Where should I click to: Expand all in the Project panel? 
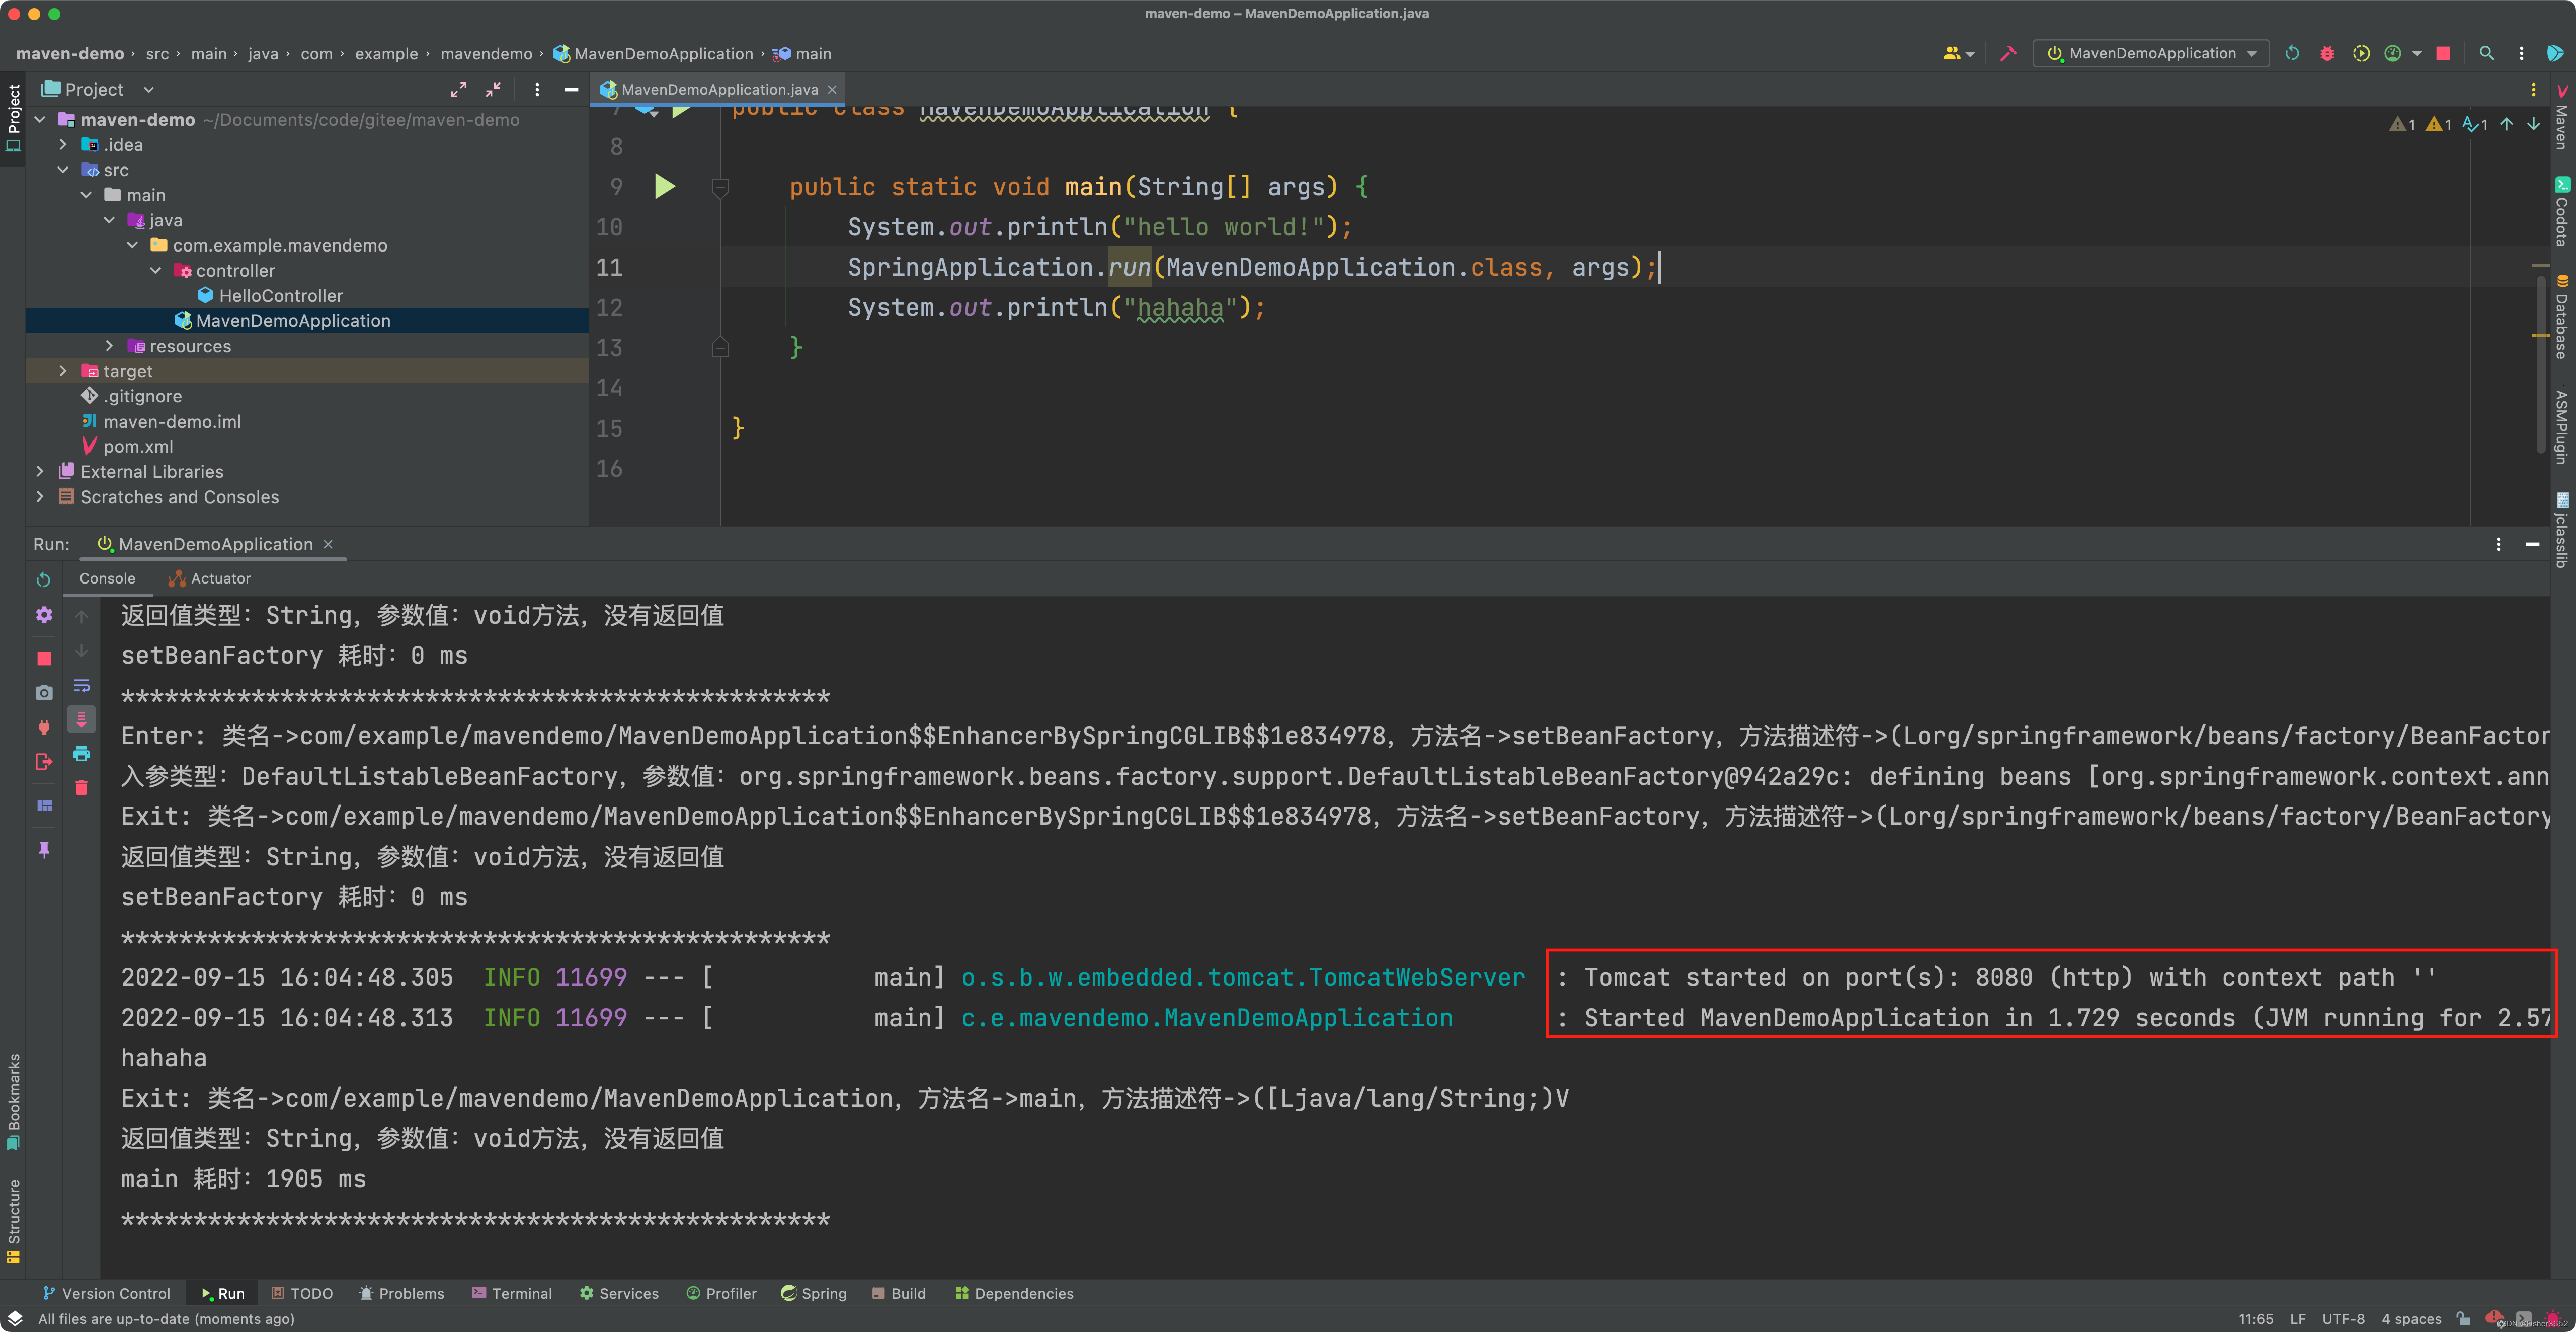[459, 90]
